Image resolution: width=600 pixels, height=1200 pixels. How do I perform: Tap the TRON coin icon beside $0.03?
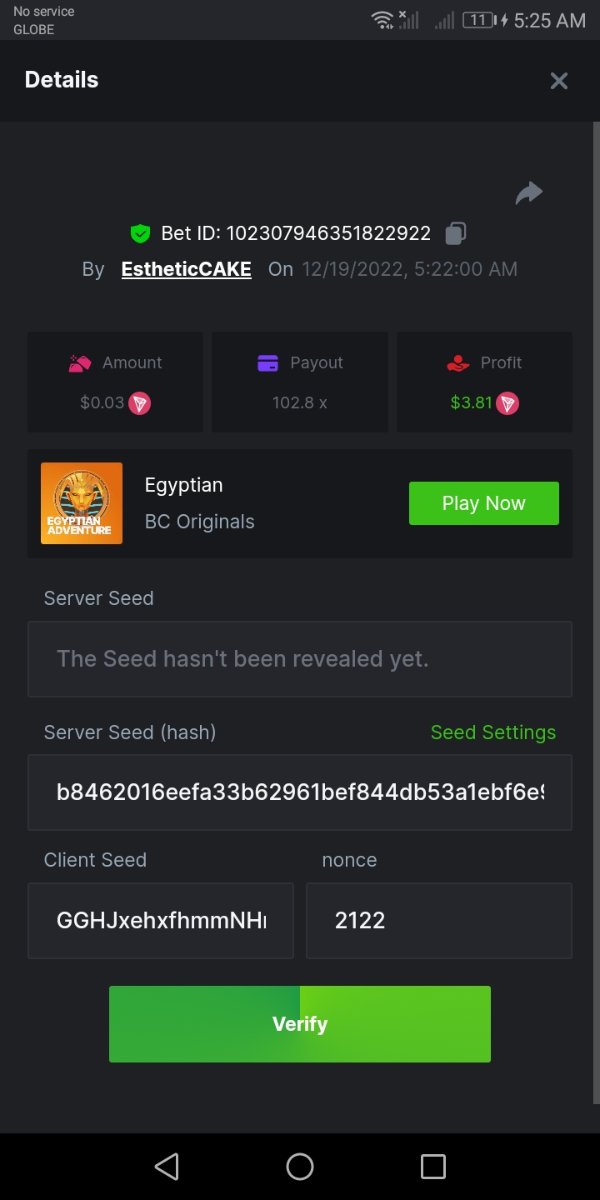(x=140, y=403)
